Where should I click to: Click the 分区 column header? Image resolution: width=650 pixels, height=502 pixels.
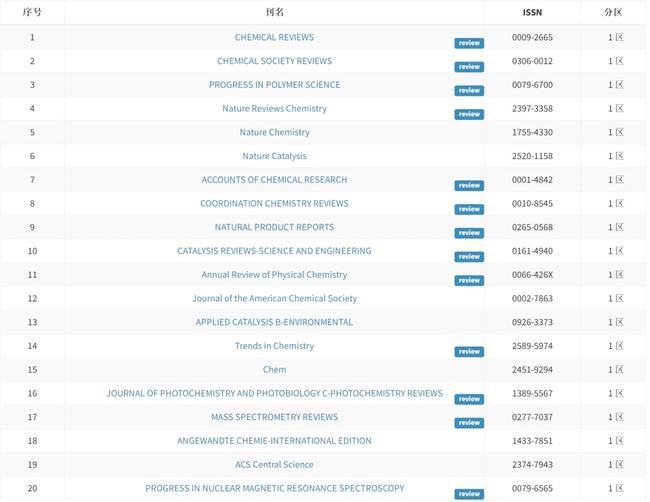(612, 12)
